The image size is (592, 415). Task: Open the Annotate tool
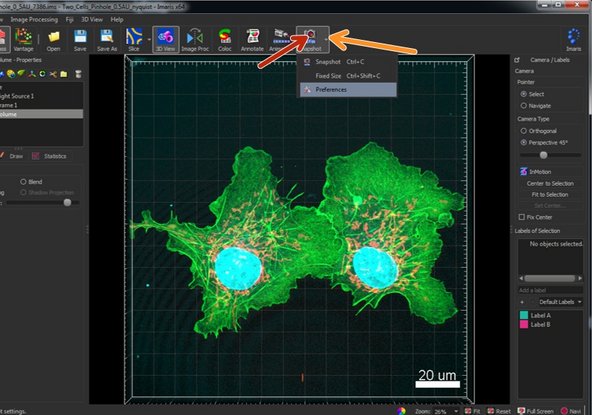pyautogui.click(x=252, y=39)
